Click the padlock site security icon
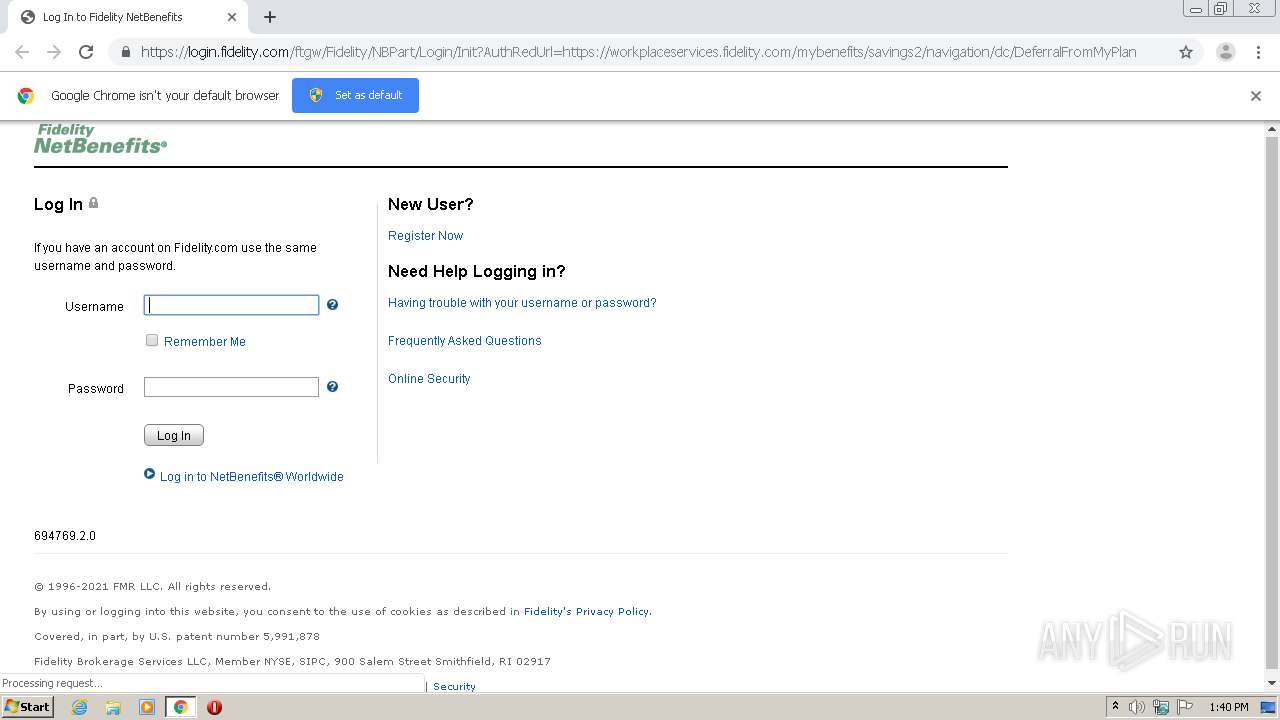The width and height of the screenshot is (1280, 720). 125,52
